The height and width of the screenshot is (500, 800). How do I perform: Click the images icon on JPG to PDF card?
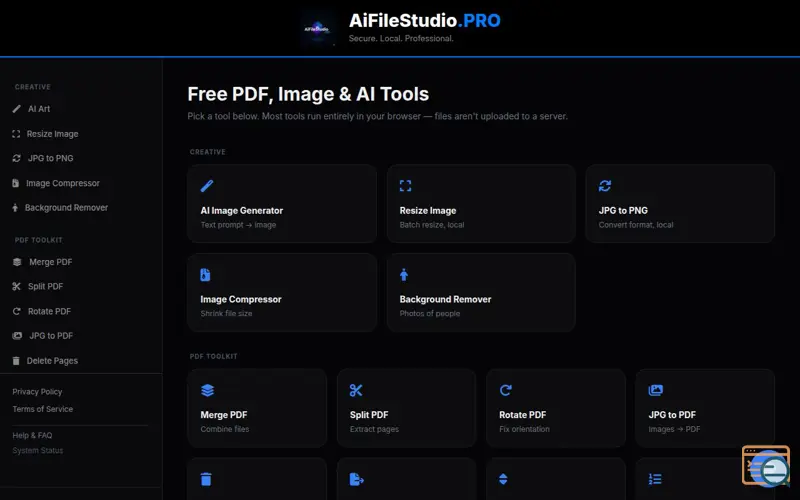click(656, 390)
